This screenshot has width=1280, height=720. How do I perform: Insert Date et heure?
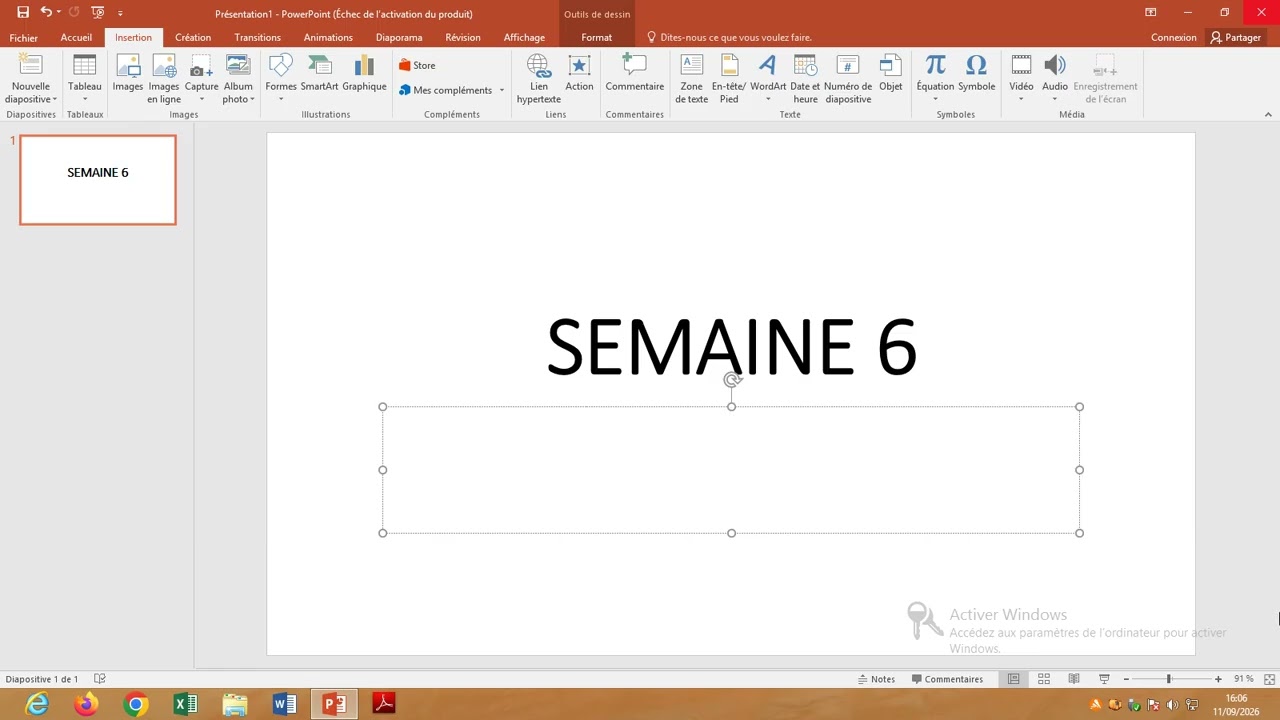tap(805, 78)
